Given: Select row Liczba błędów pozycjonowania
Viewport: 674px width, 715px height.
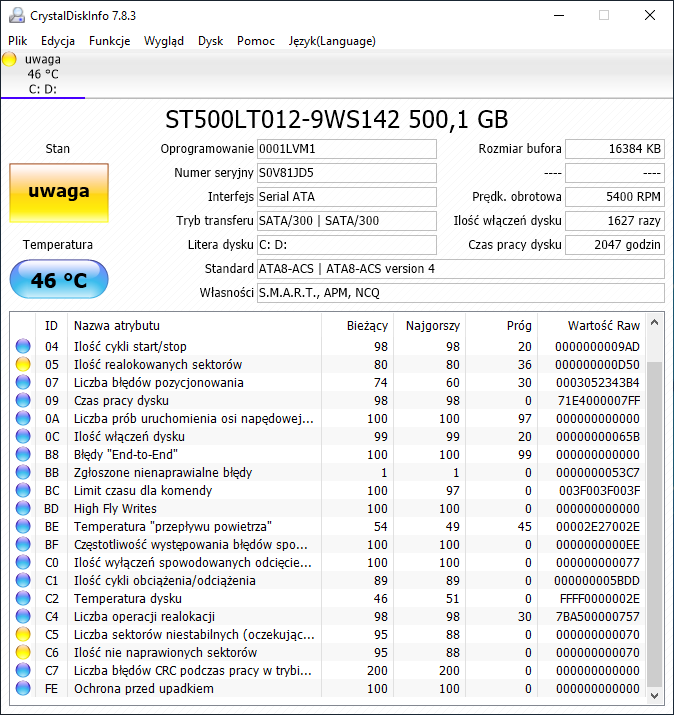Looking at the screenshot, I should [327, 383].
